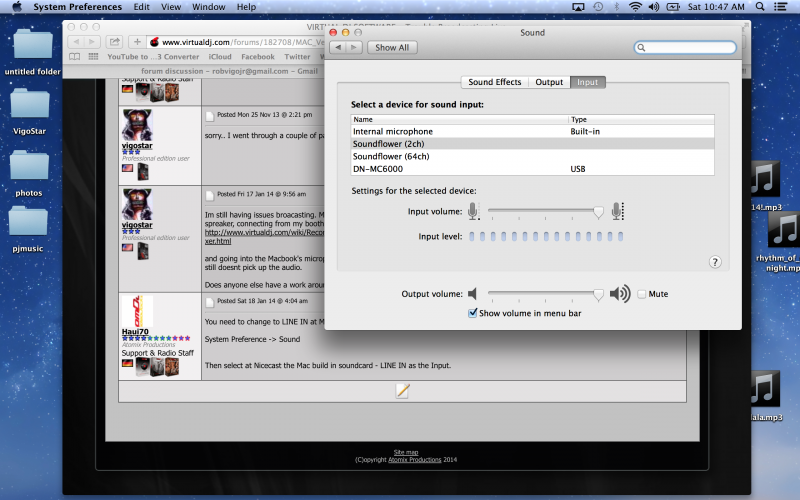The width and height of the screenshot is (800, 500).
Task: Switch to the Output tab
Action: point(549,82)
